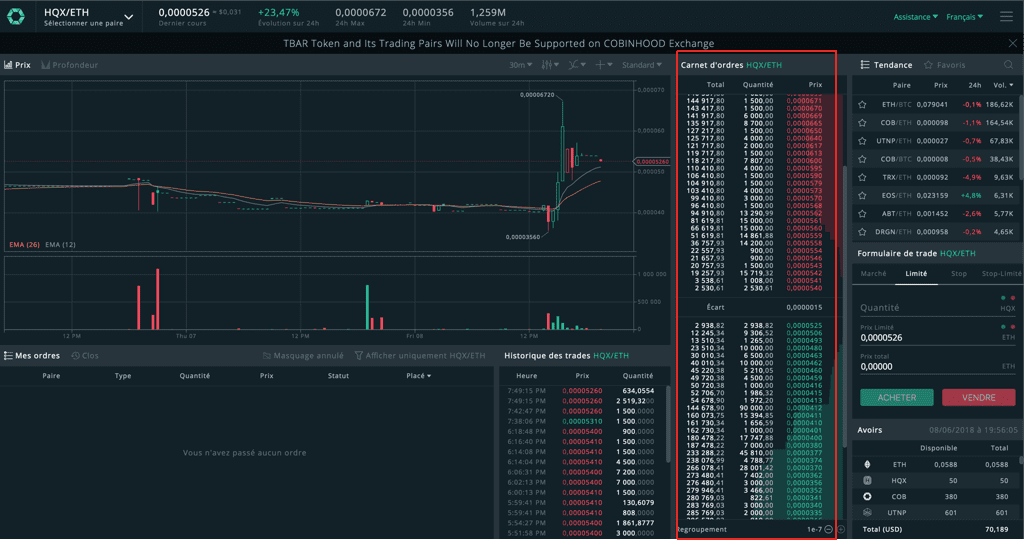Click the Prix Limité field showing 0,0000526
Image resolution: width=1024 pixels, height=541 pixels.
937,338
